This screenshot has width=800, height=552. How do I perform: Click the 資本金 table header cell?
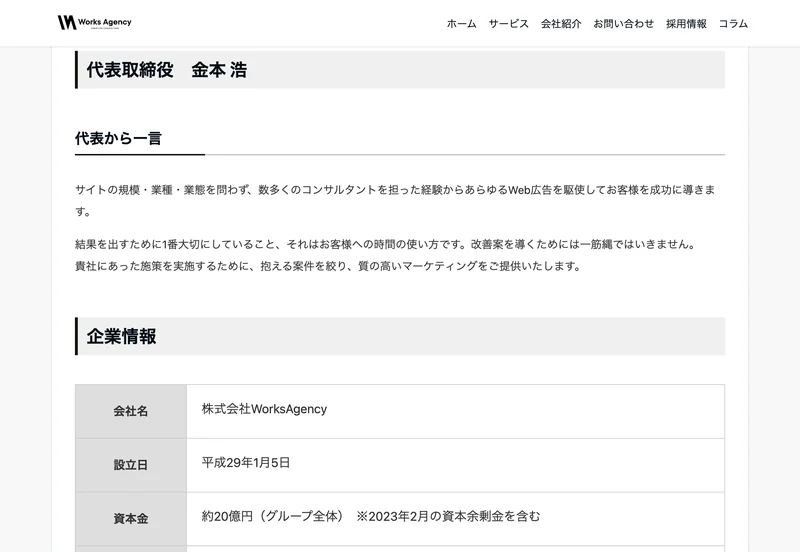131,519
